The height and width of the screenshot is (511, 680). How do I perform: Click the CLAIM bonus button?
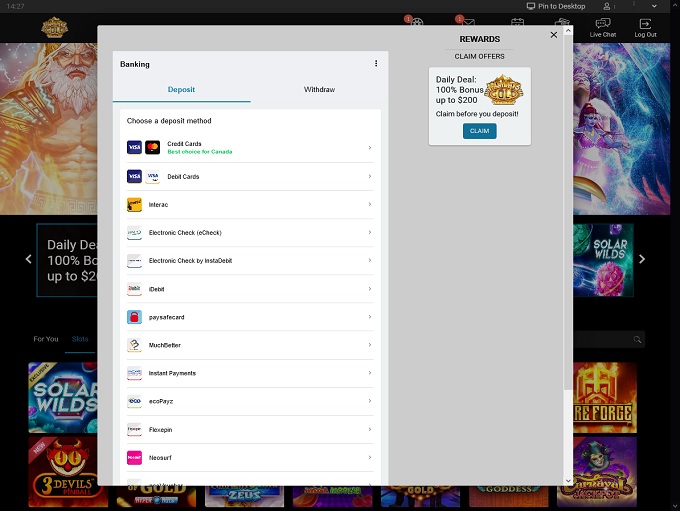[x=479, y=131]
